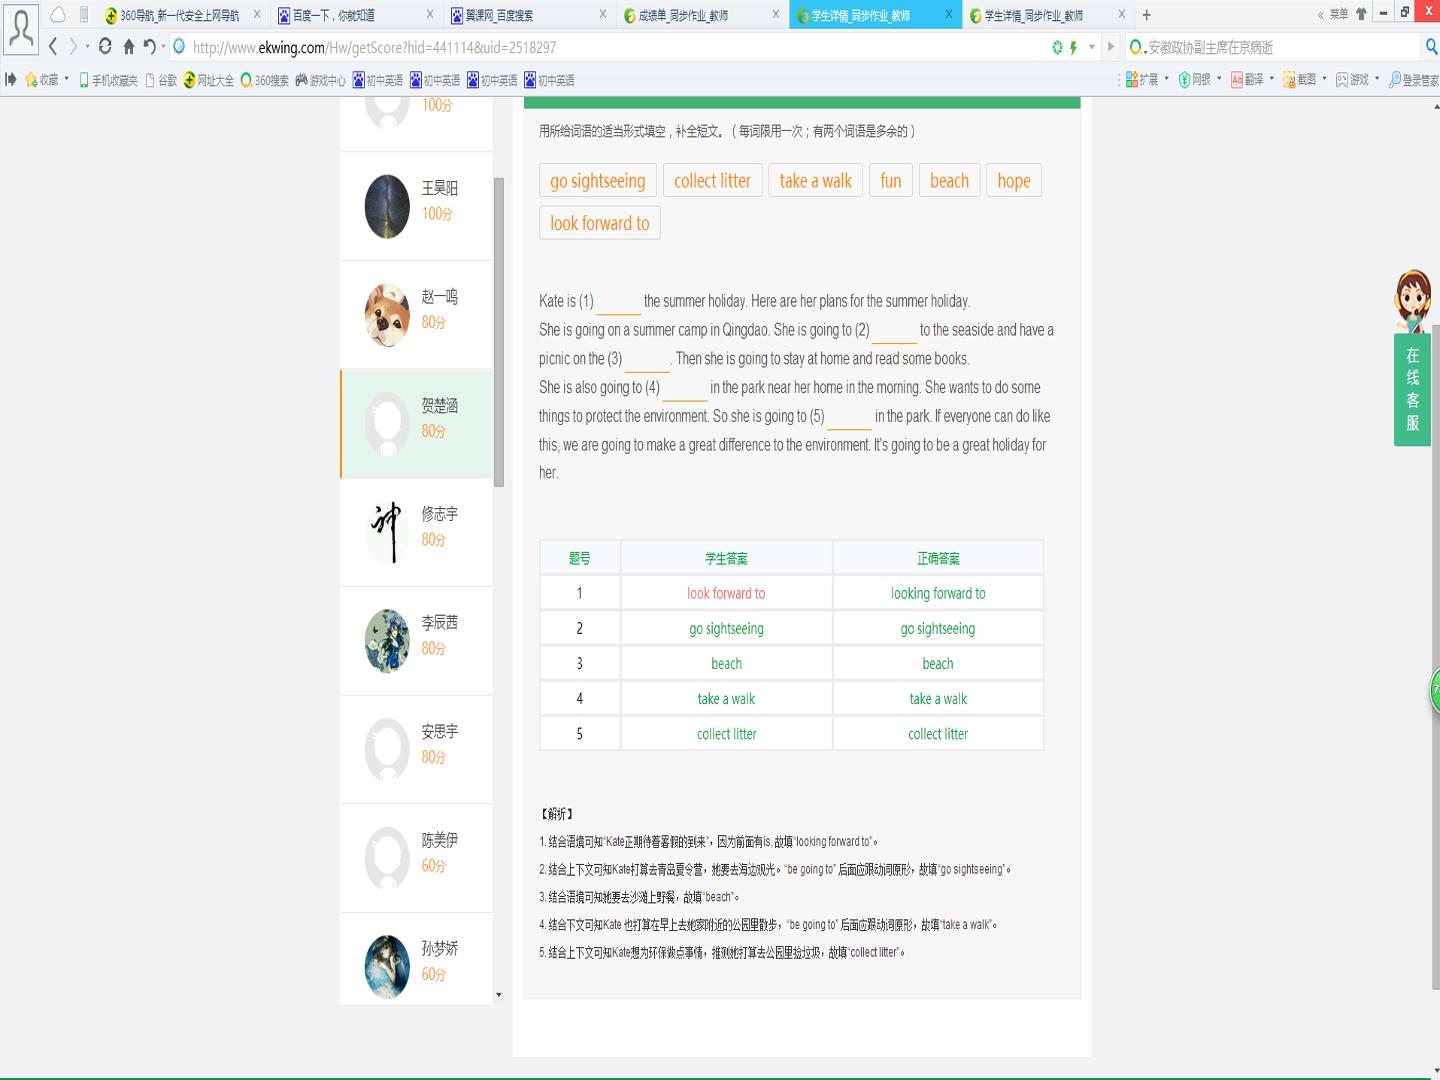
Task: Go to the browser home page icon
Action: coord(128,47)
